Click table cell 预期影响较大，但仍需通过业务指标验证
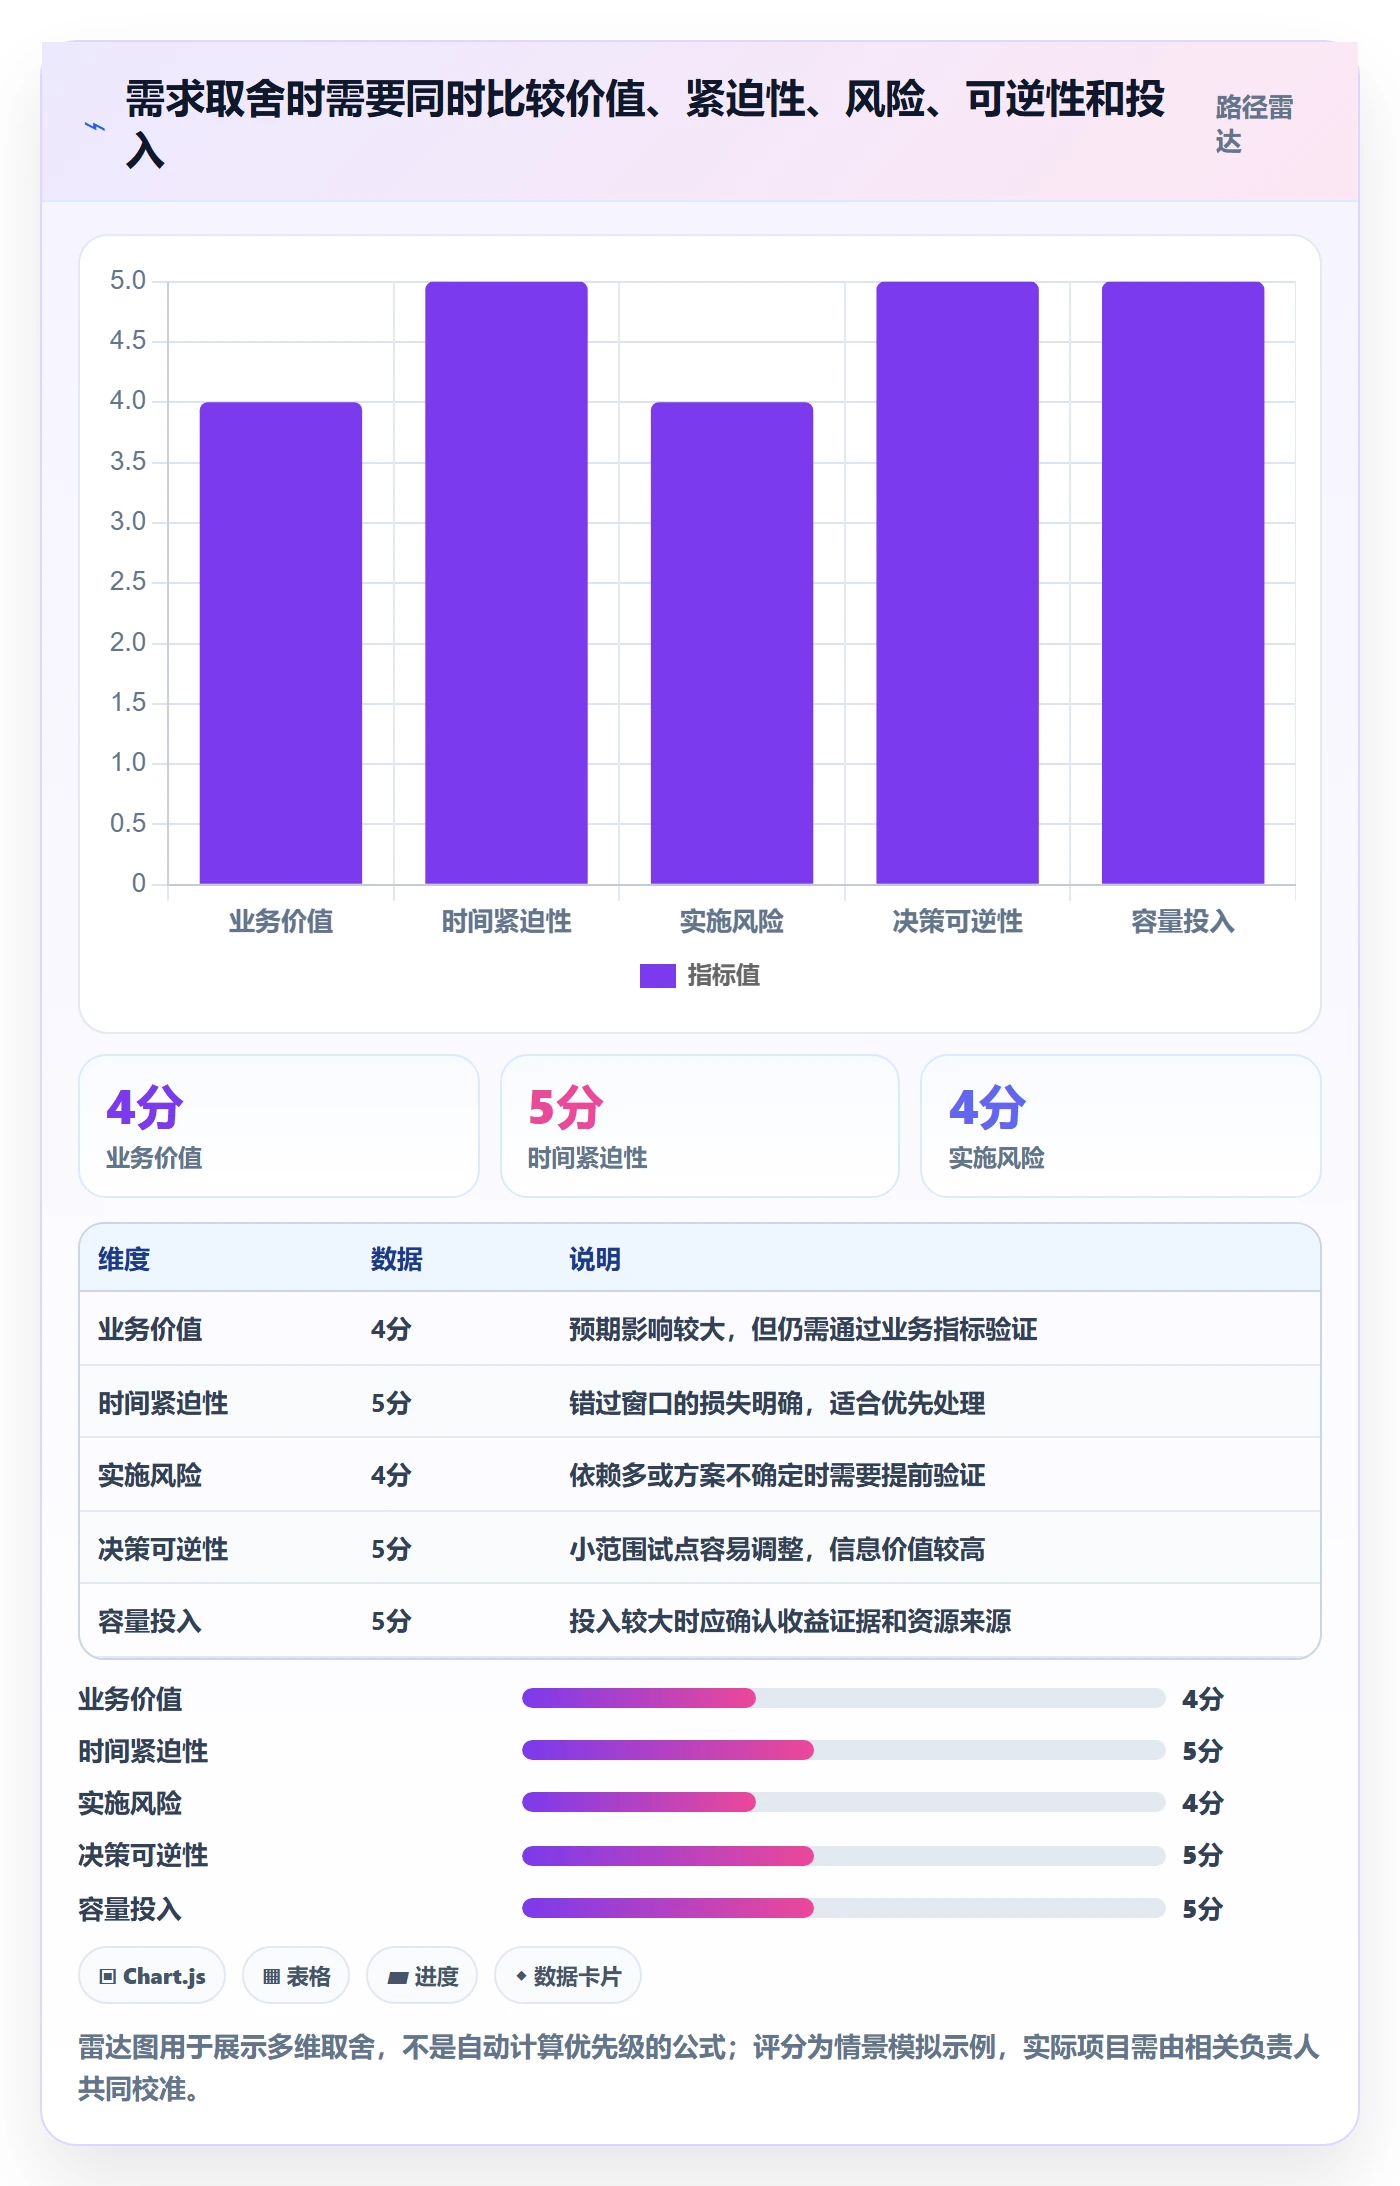This screenshot has width=1400, height=2186. [x=803, y=1329]
